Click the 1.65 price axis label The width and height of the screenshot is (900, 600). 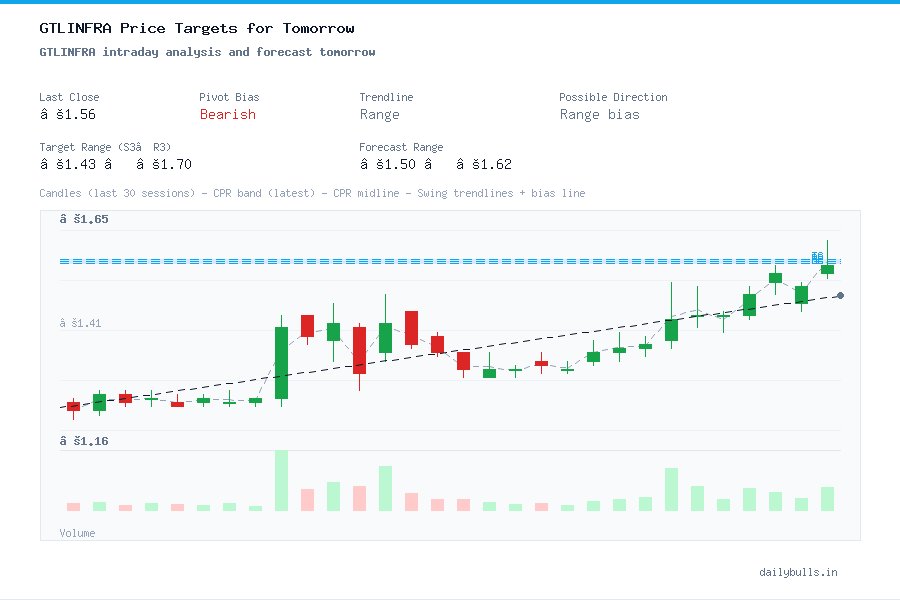[84, 219]
